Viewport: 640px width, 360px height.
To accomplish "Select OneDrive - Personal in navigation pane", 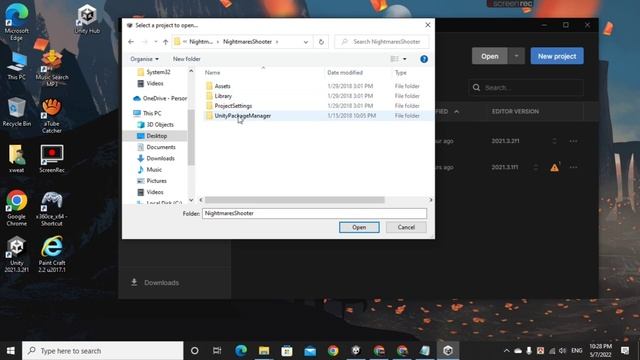I will point(160,98).
